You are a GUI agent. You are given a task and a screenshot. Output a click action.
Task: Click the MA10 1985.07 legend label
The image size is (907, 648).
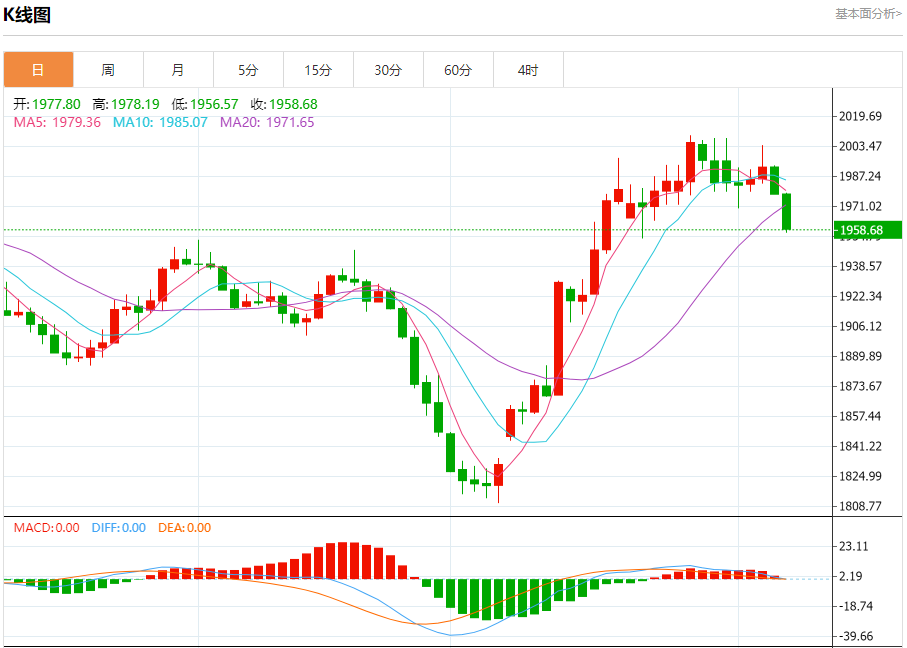pos(160,122)
